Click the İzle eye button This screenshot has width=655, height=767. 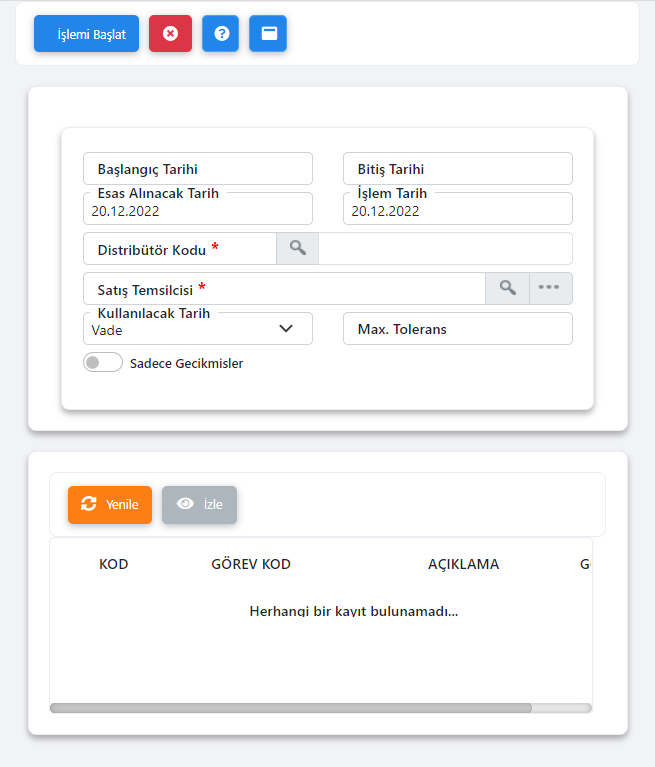[x=199, y=505]
